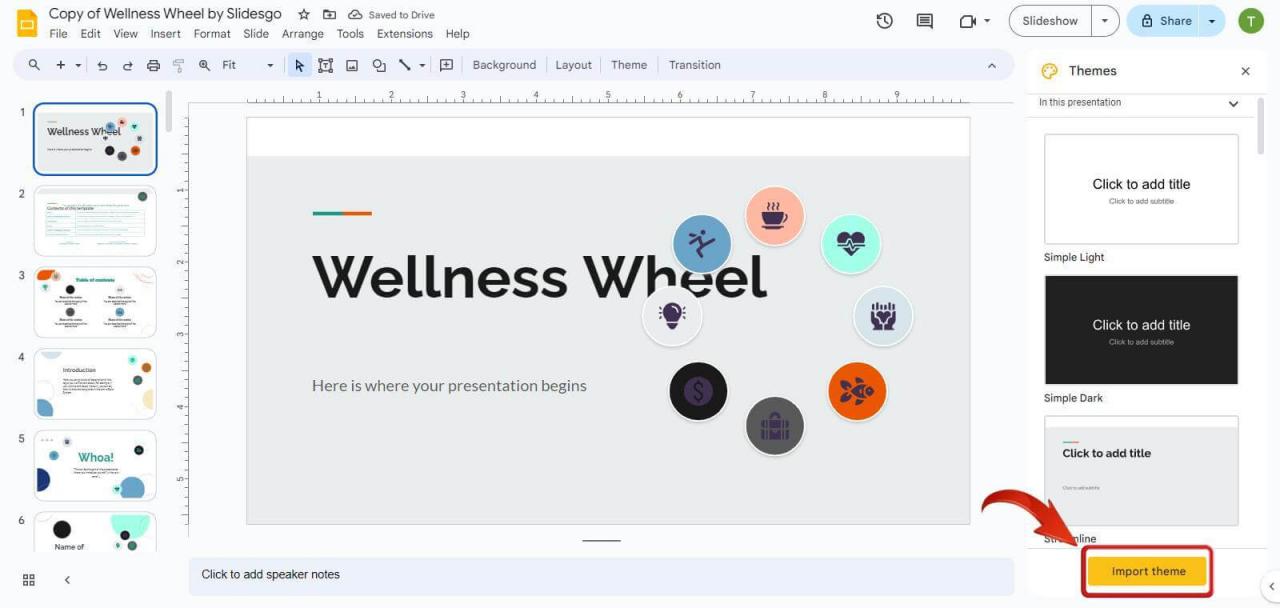Open version history via the clock icon

tap(884, 20)
